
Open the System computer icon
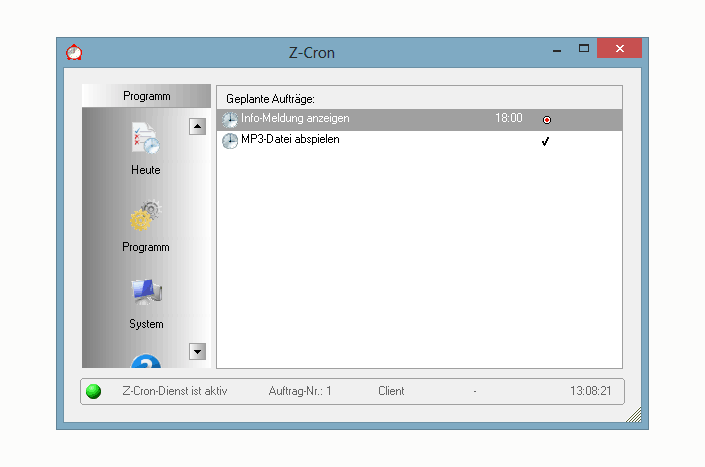point(147,292)
